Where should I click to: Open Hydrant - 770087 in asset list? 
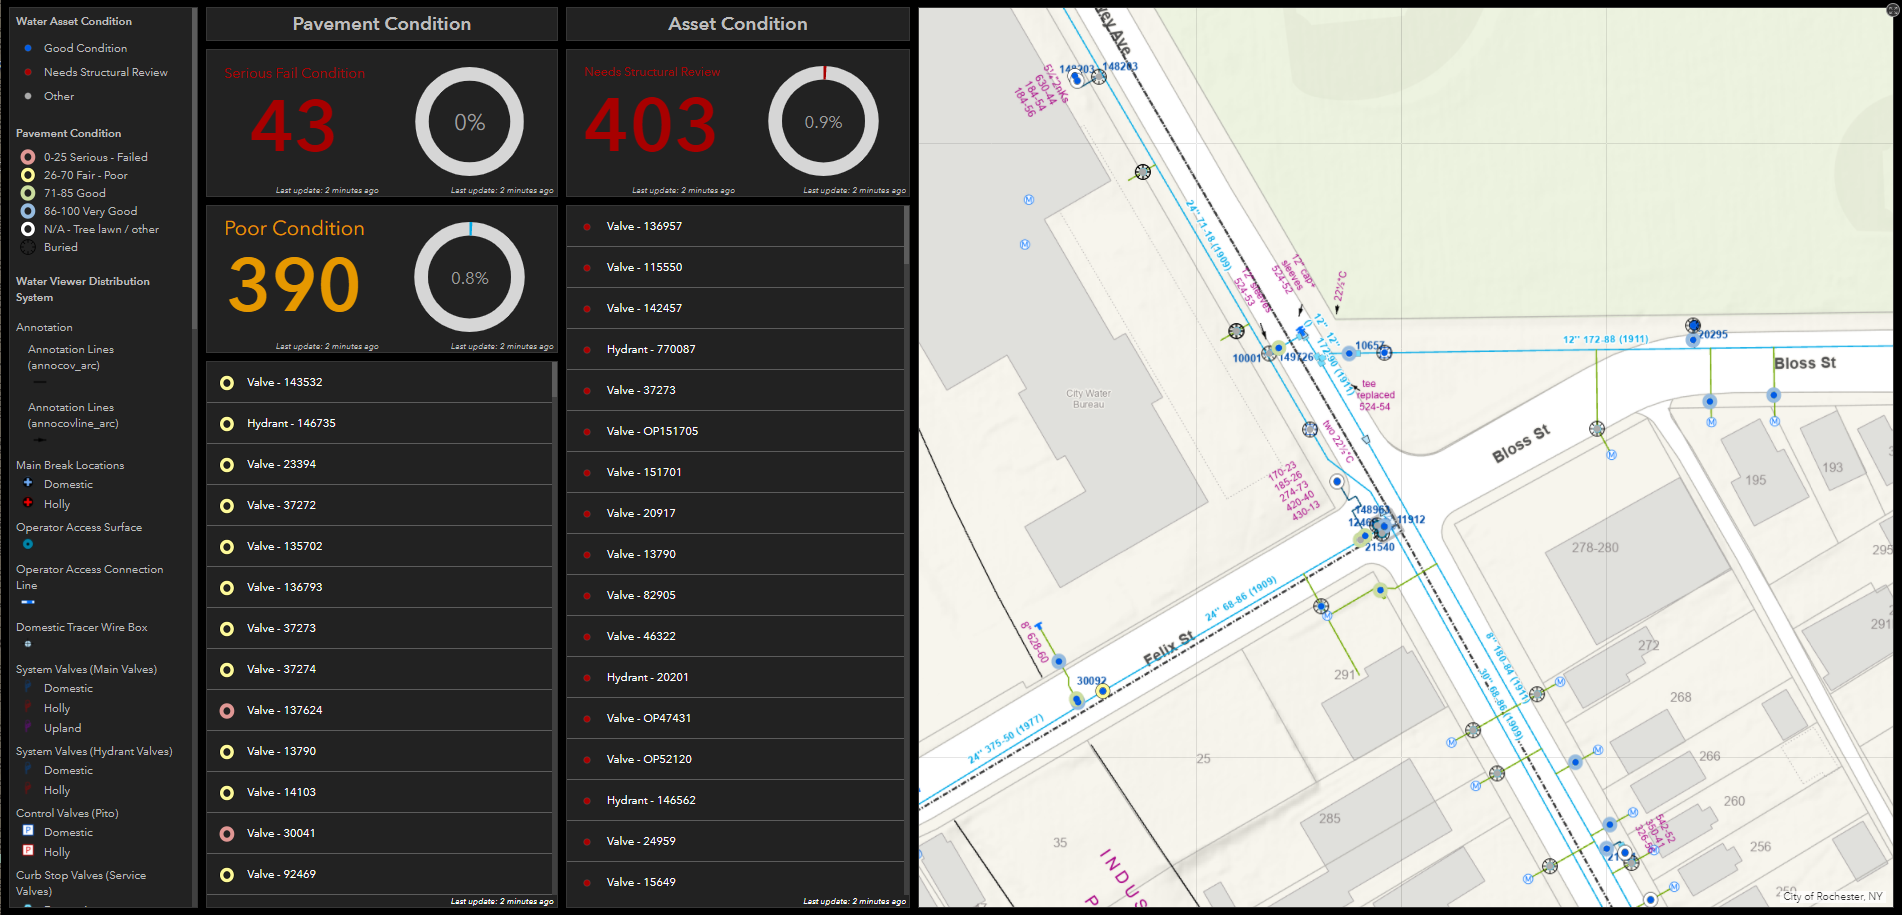point(650,349)
